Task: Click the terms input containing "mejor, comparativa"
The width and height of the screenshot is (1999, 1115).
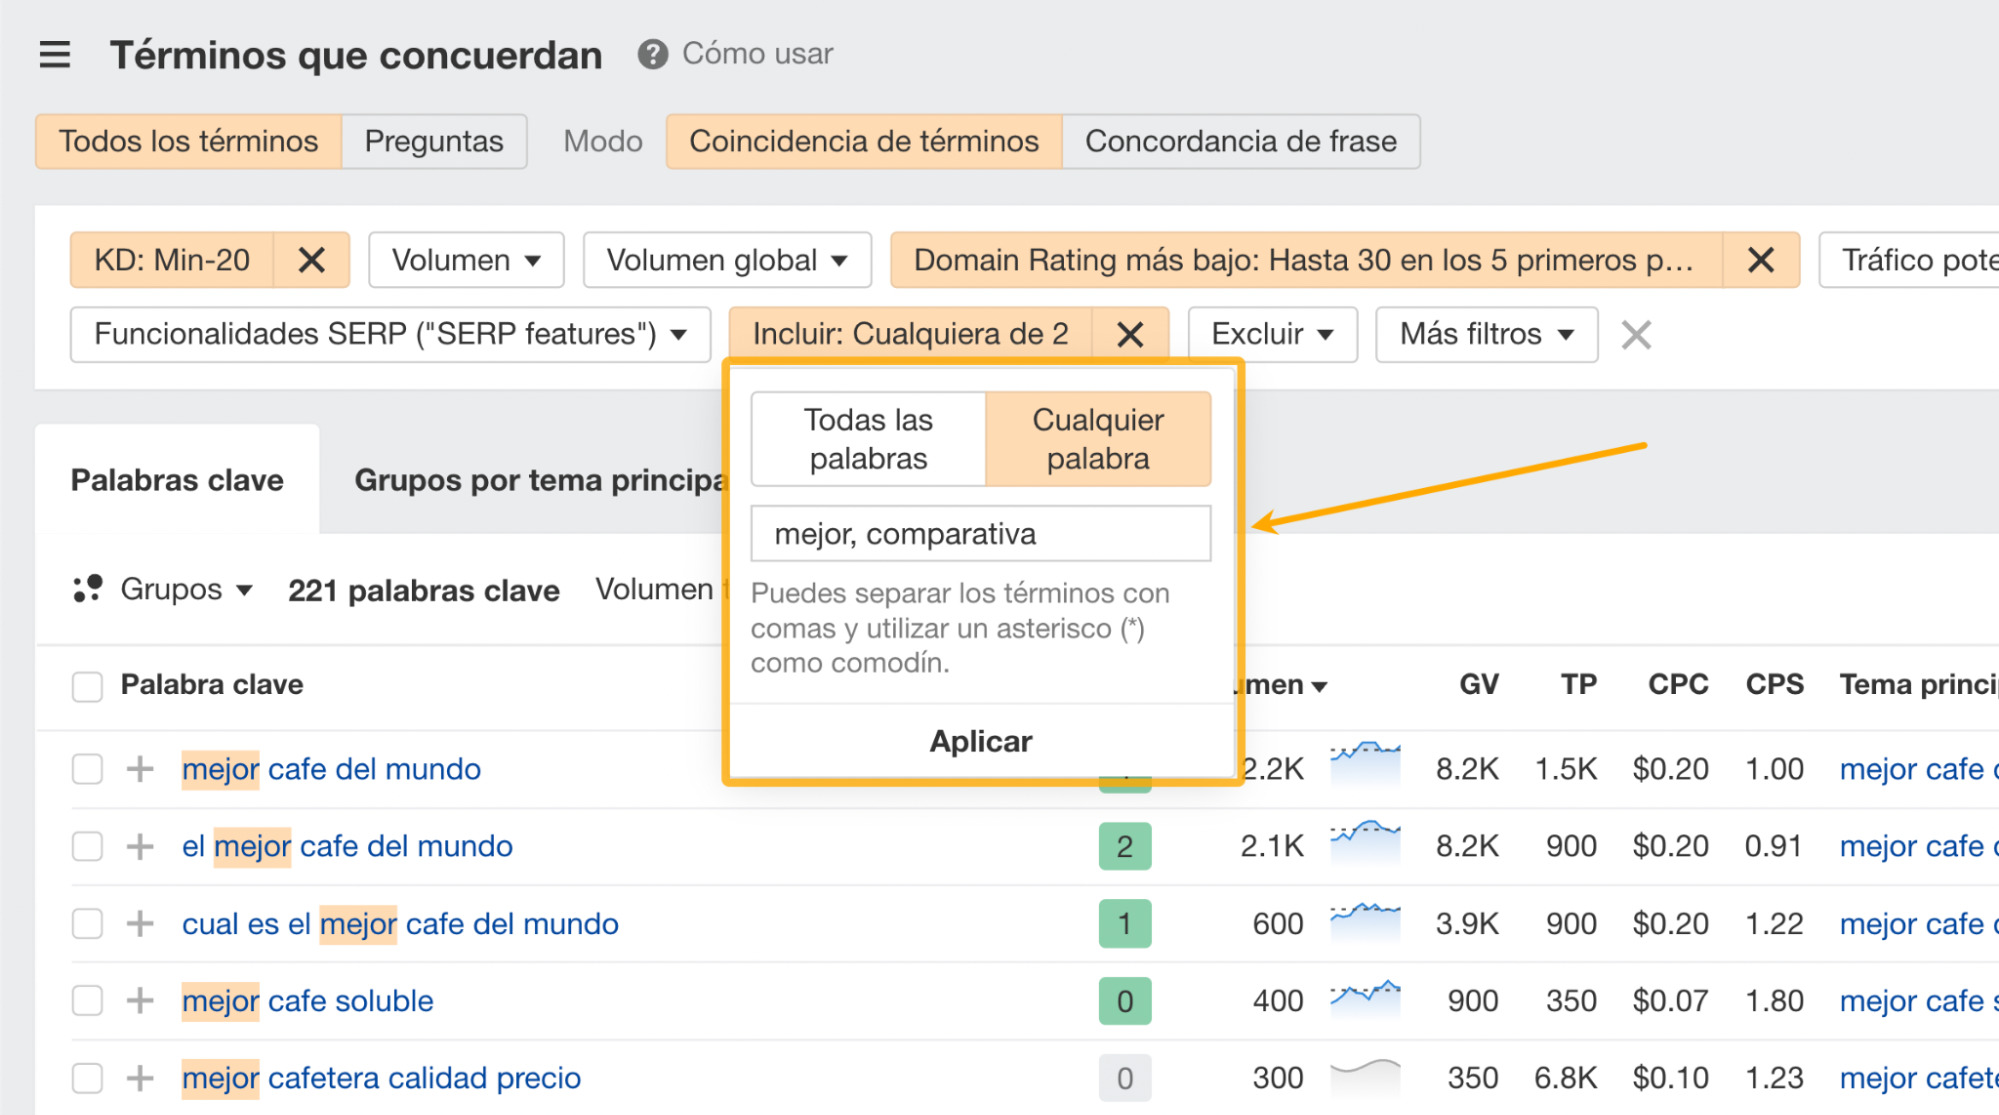Action: (980, 533)
